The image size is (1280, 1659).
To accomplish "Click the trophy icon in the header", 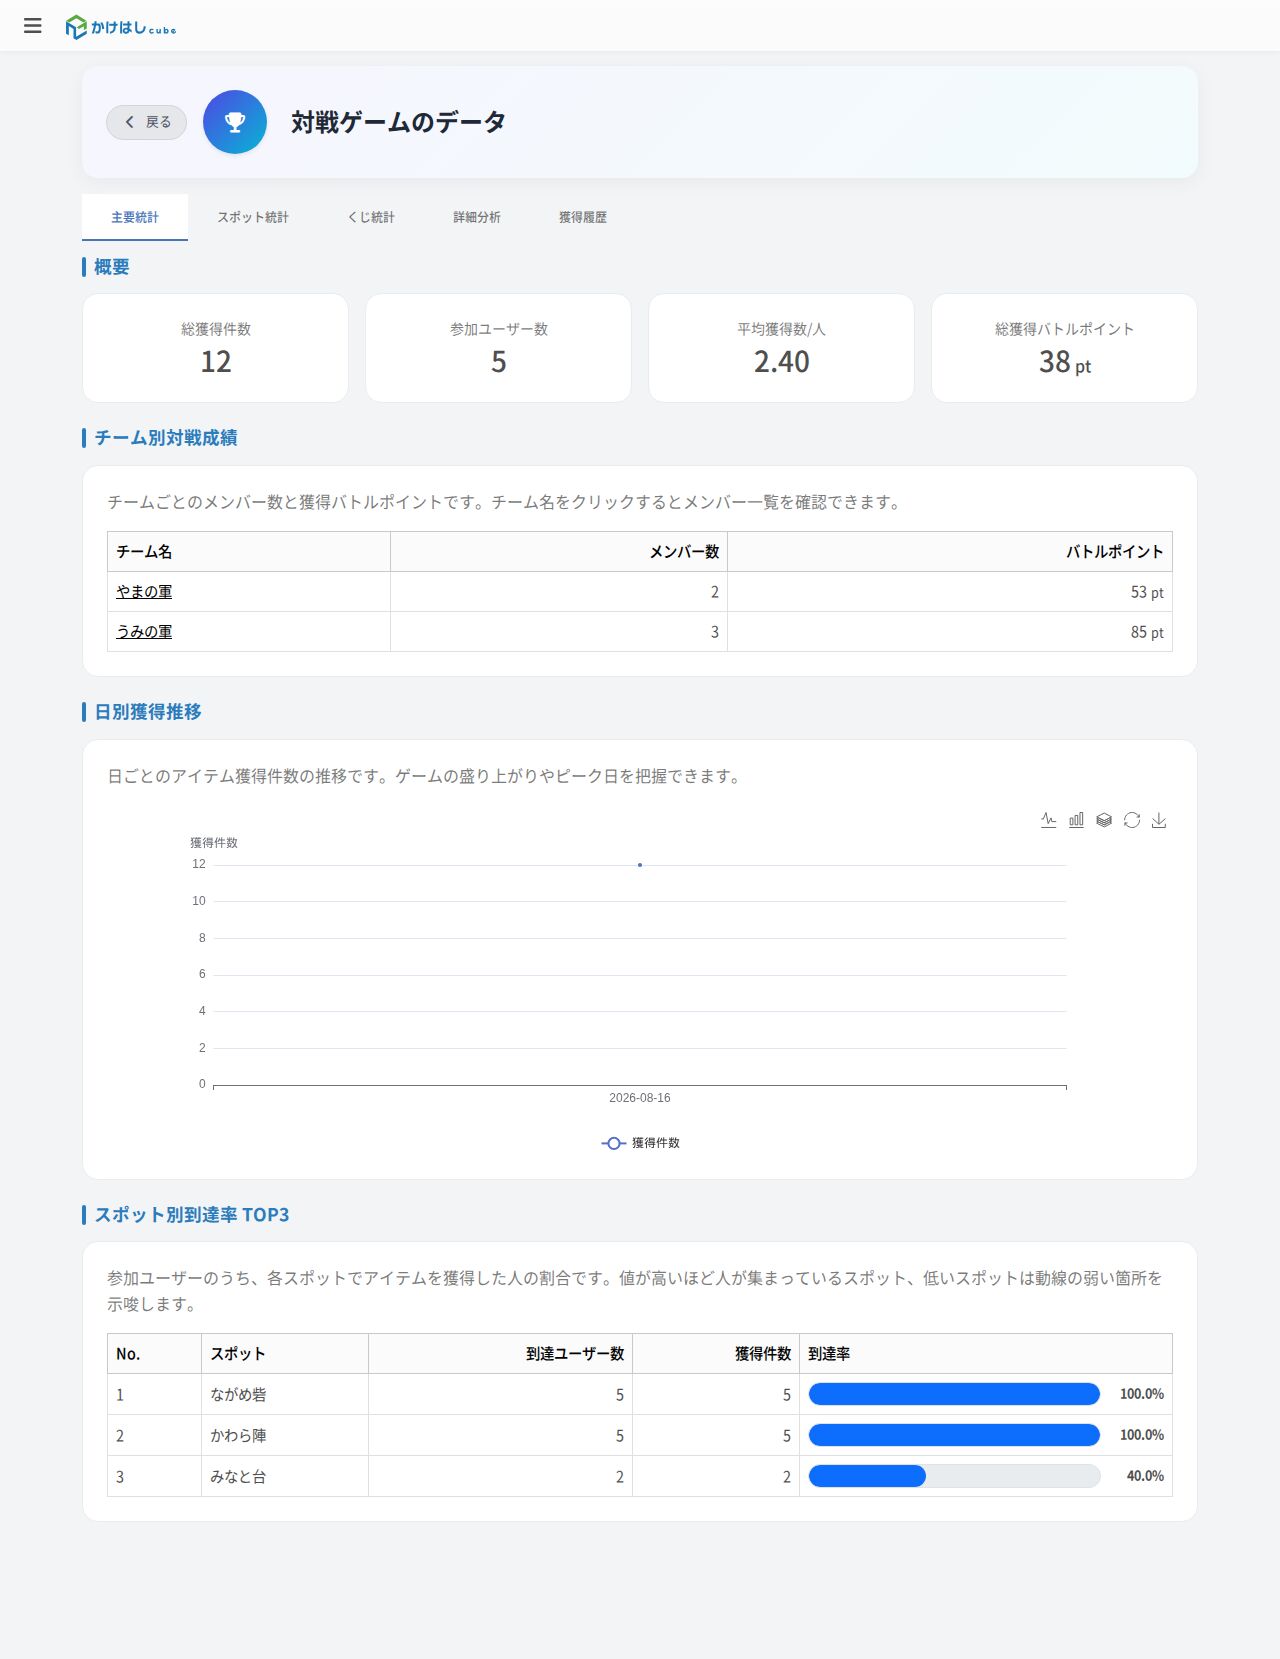I will (x=235, y=122).
